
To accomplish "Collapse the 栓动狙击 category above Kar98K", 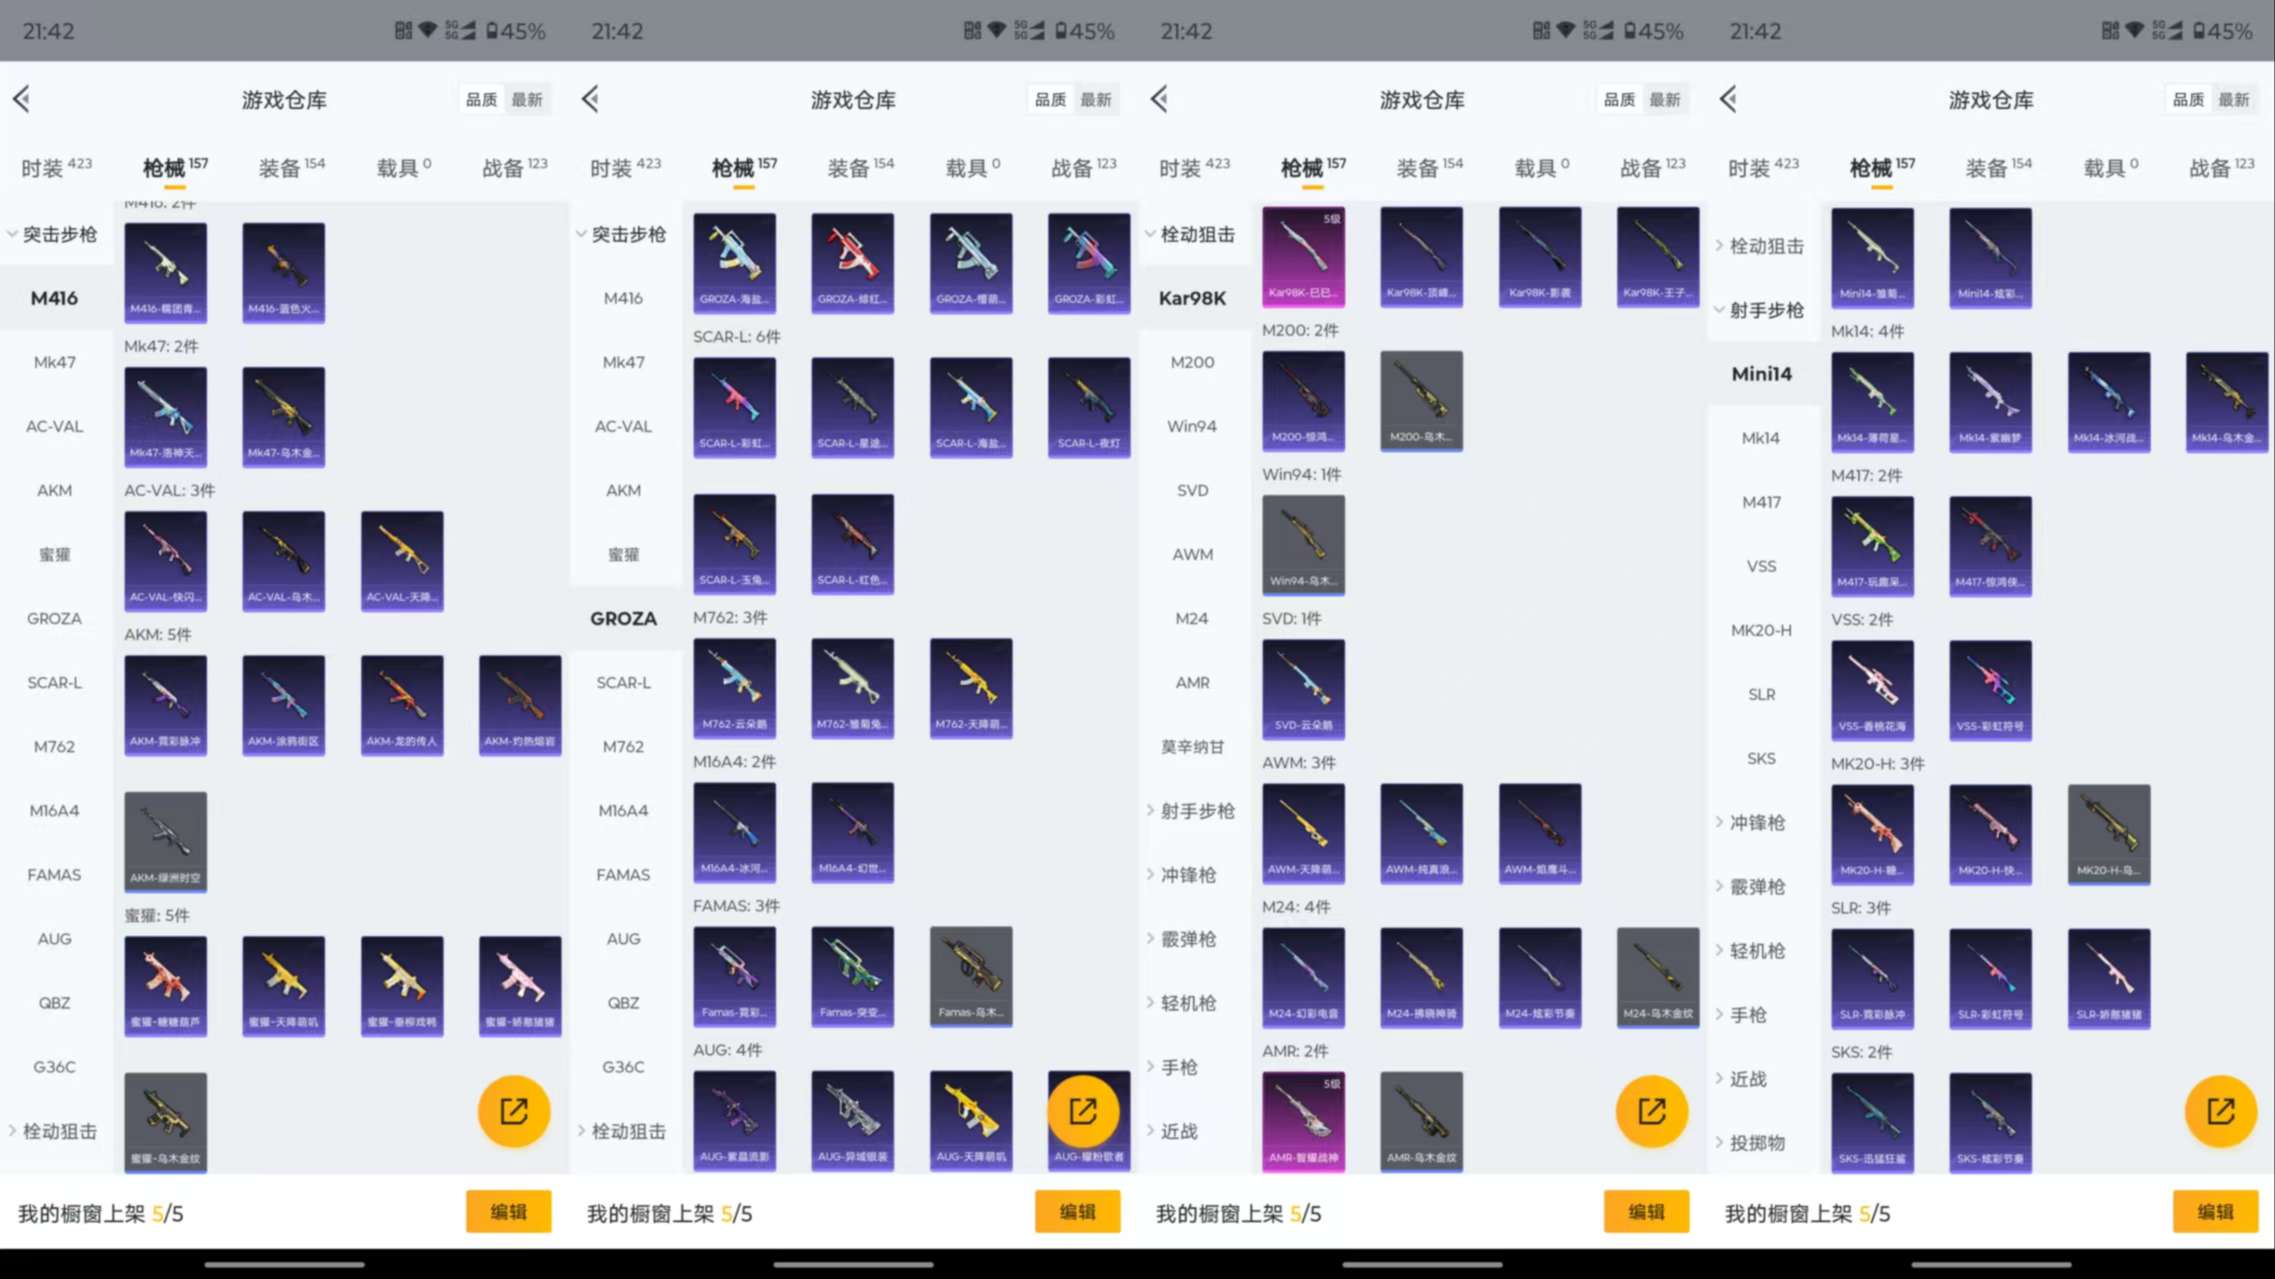I will pyautogui.click(x=1196, y=234).
